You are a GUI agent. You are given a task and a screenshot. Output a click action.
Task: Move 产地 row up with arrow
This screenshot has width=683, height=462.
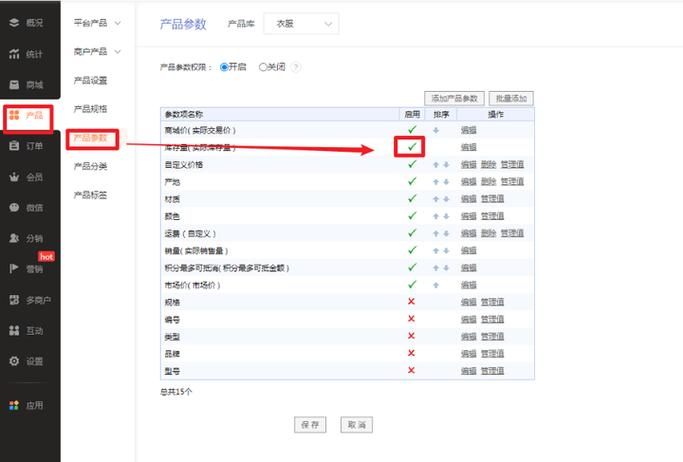tap(436, 182)
